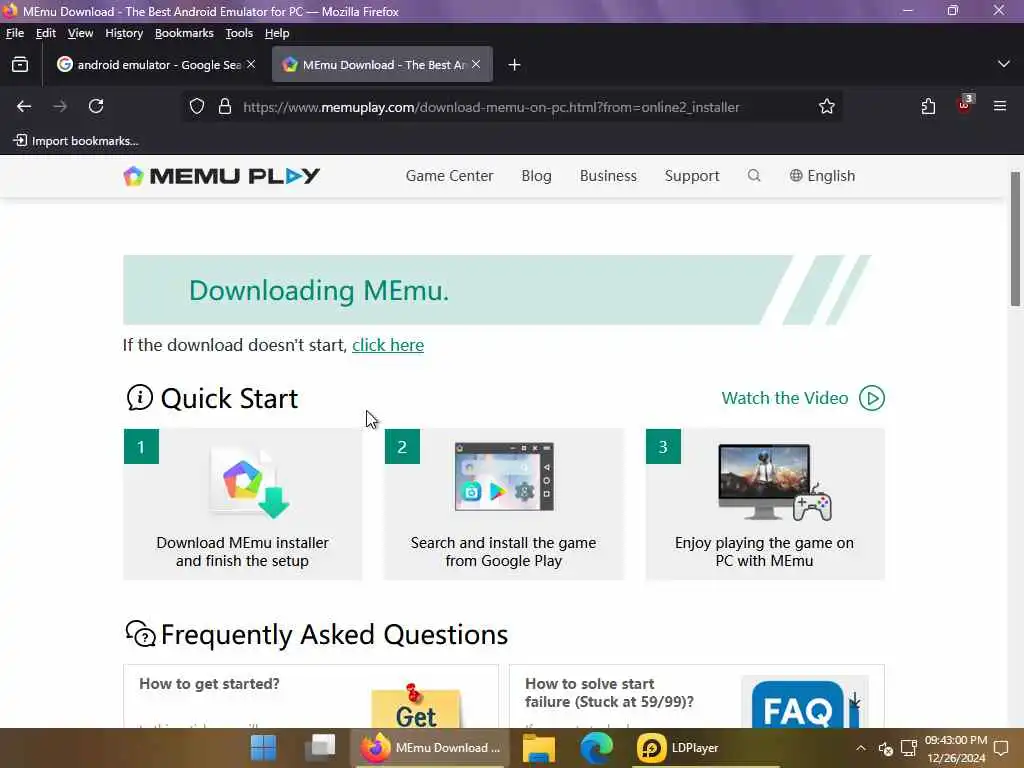Reload the current page
1024x768 pixels.
pyautogui.click(x=96, y=106)
